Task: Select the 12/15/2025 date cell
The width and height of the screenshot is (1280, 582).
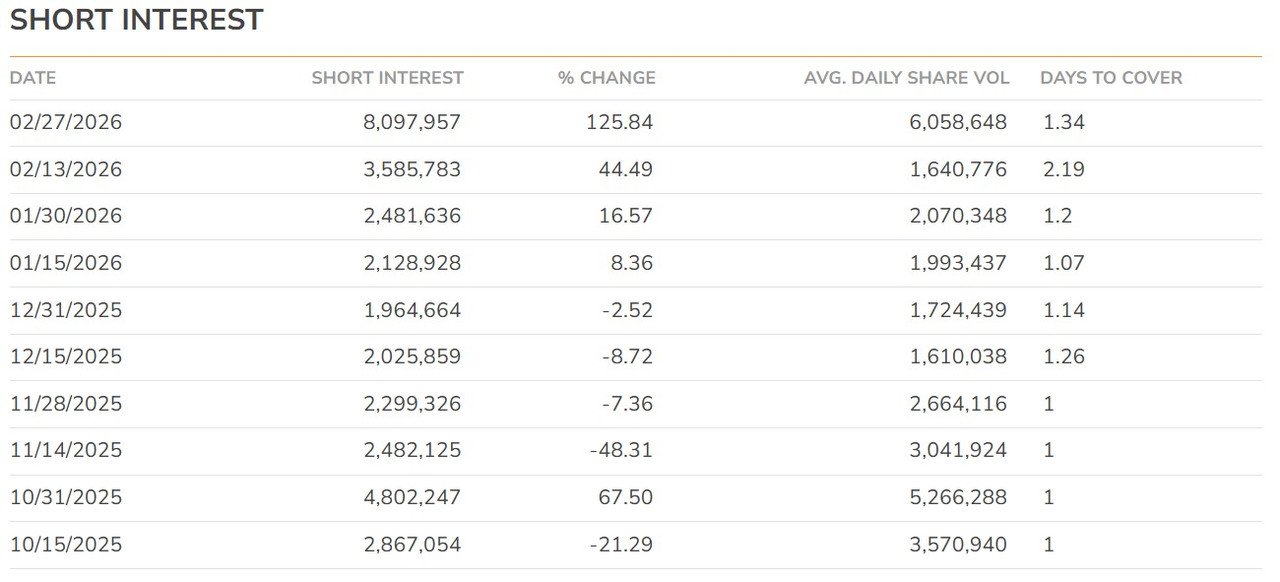Action: [x=66, y=357]
